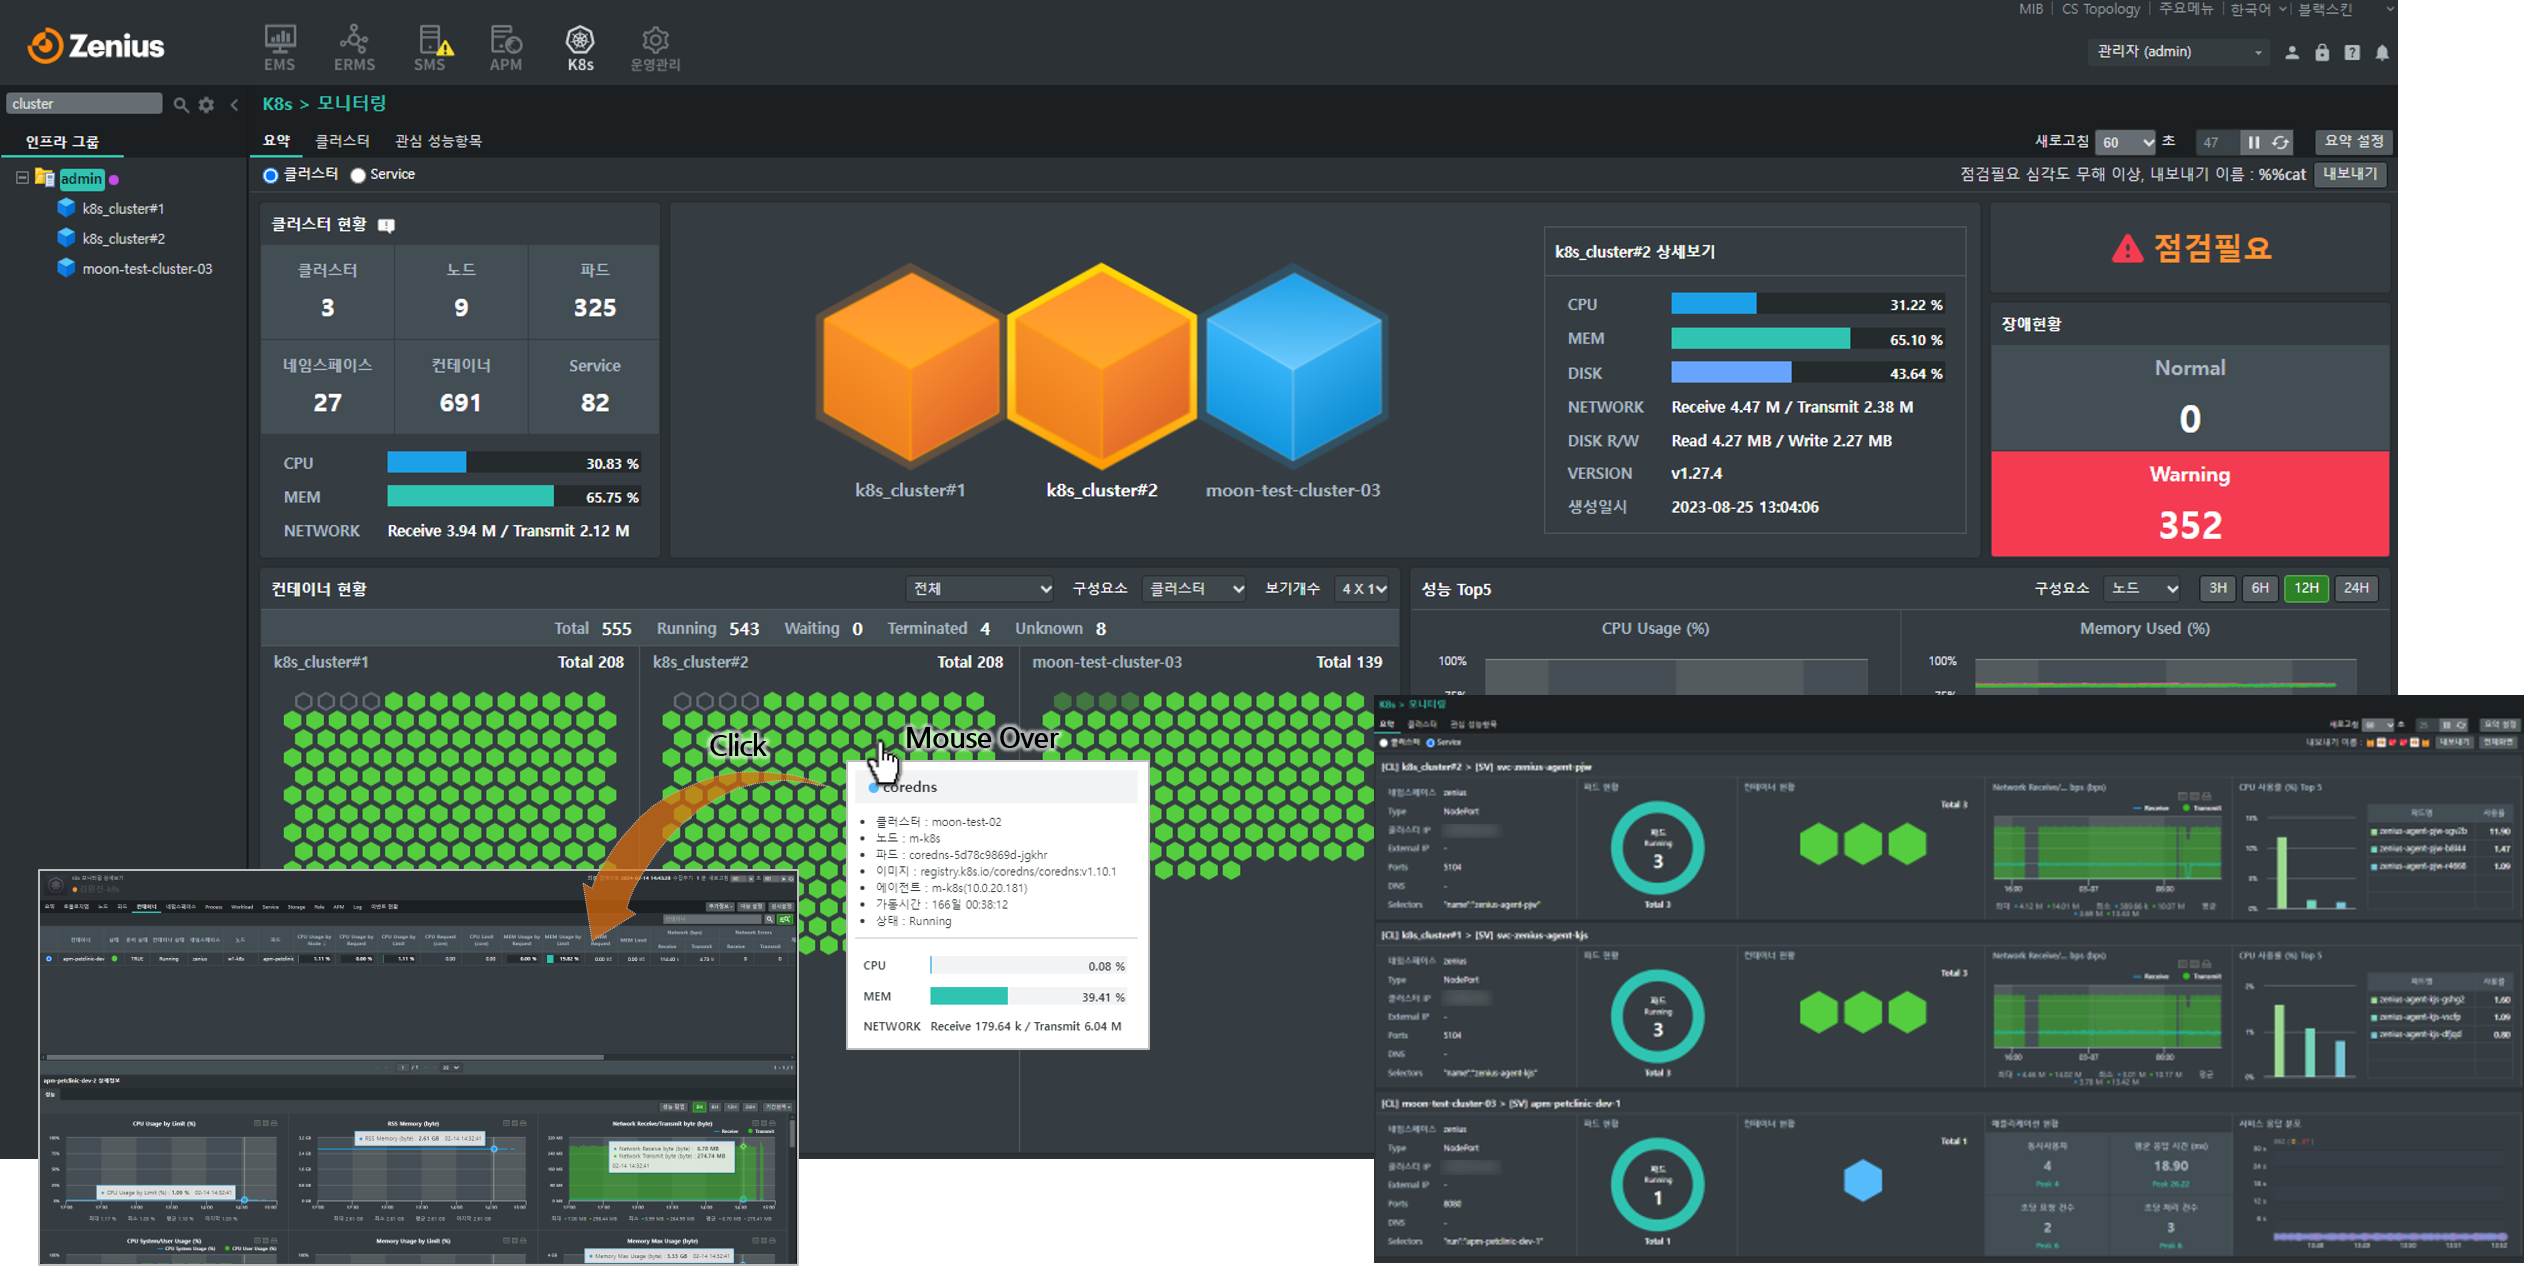Screen dimensions: 2524x1266
Task: Open the EMS module icon
Action: [x=279, y=47]
